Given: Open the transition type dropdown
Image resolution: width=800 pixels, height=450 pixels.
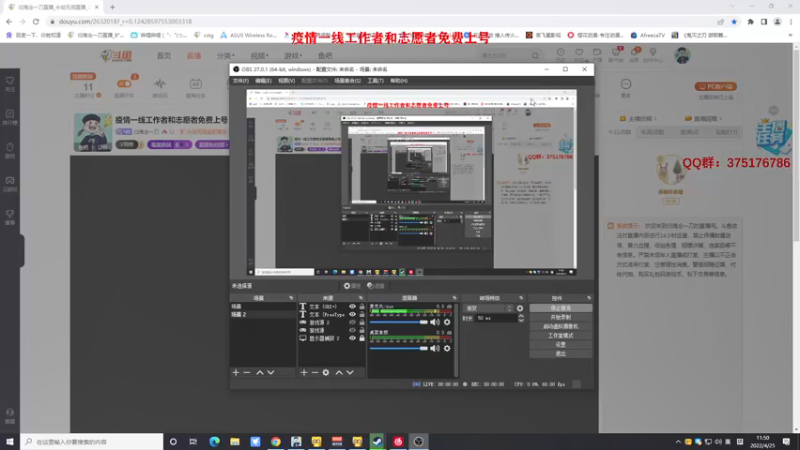Looking at the screenshot, I should [x=488, y=308].
